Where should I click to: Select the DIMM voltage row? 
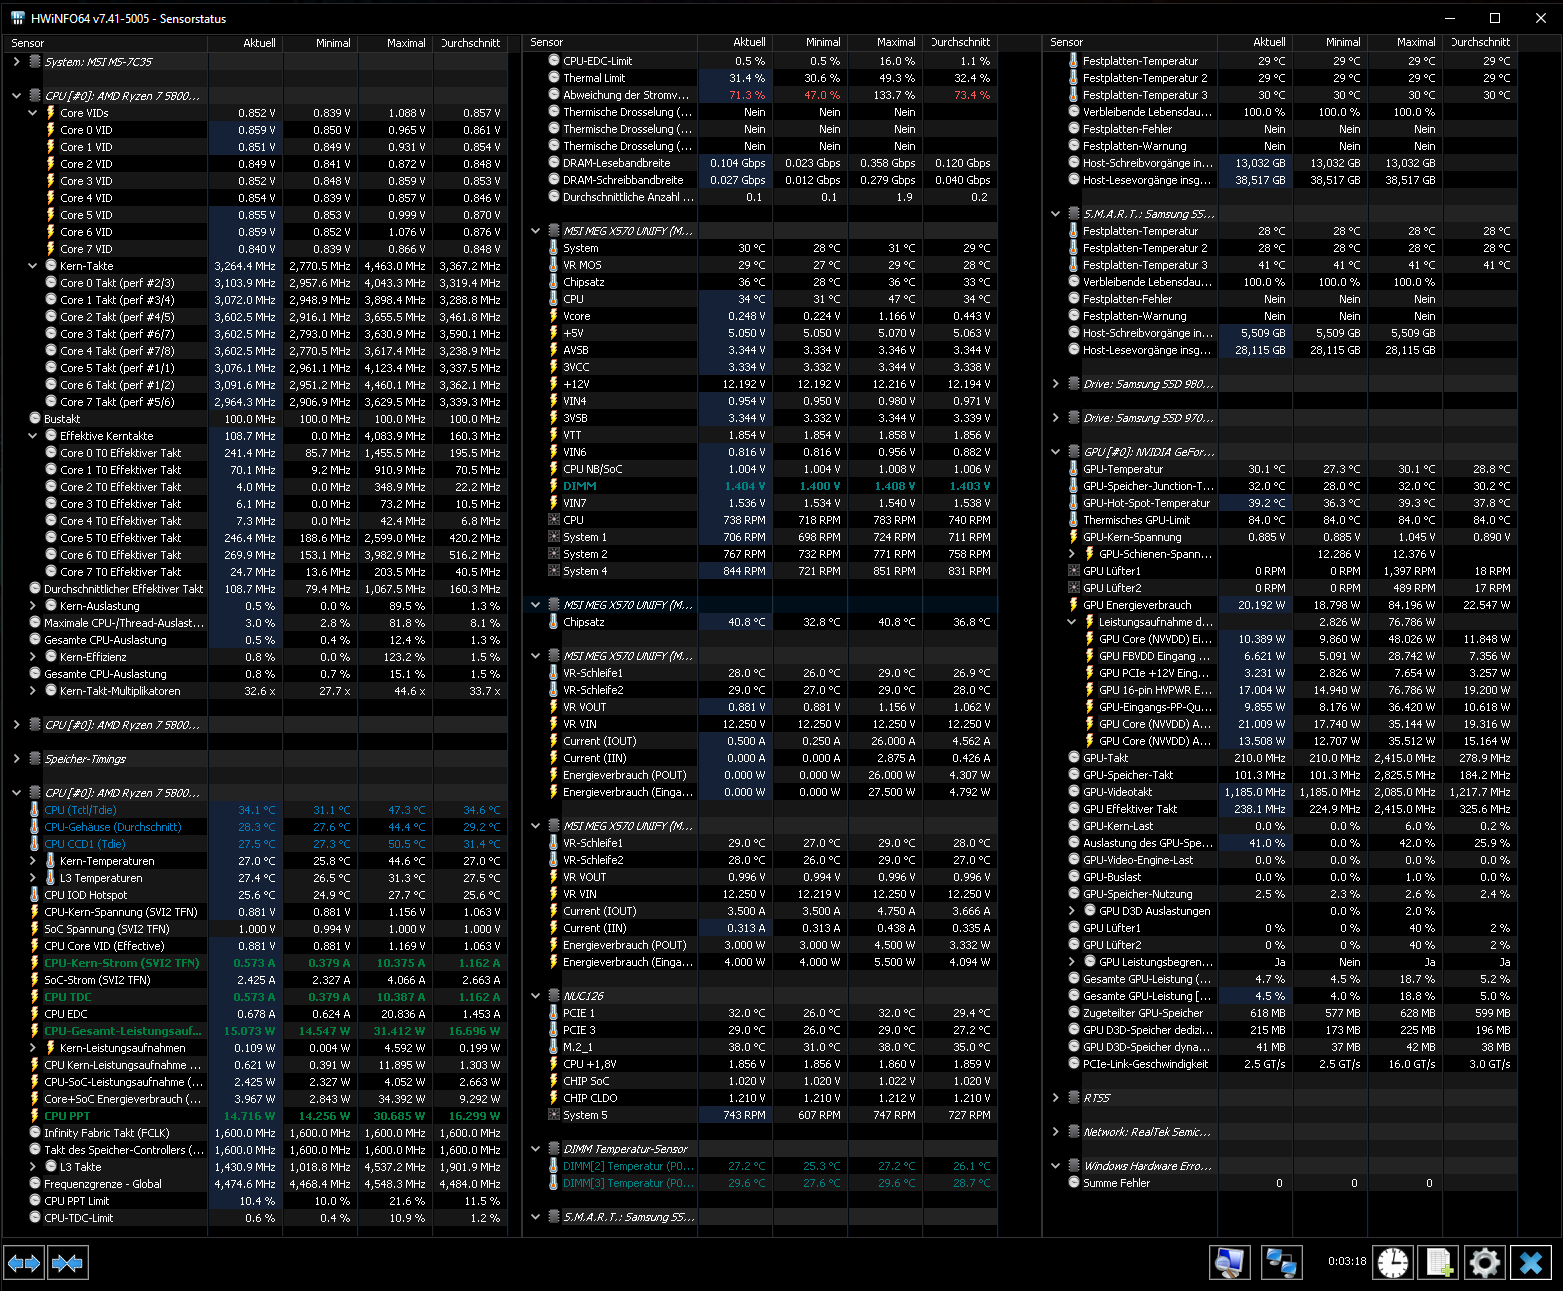[x=761, y=486]
